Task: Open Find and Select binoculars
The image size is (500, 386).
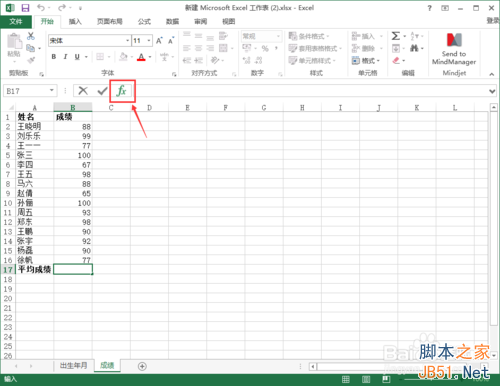Action: point(414,48)
